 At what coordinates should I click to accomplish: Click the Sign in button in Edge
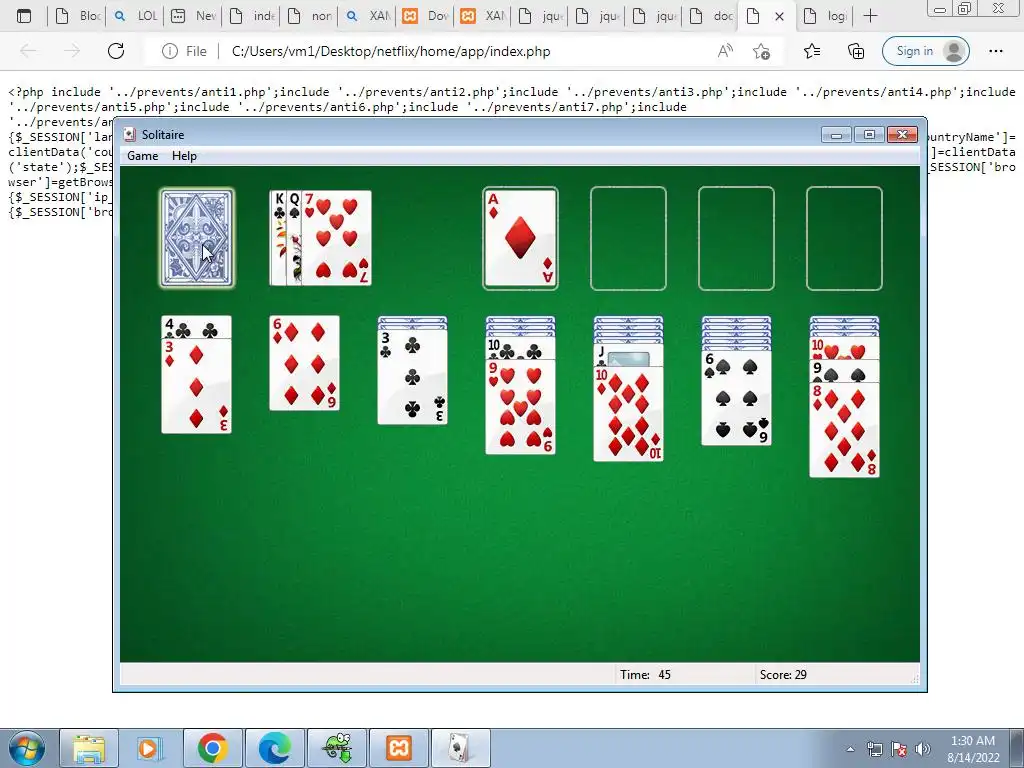pos(925,51)
